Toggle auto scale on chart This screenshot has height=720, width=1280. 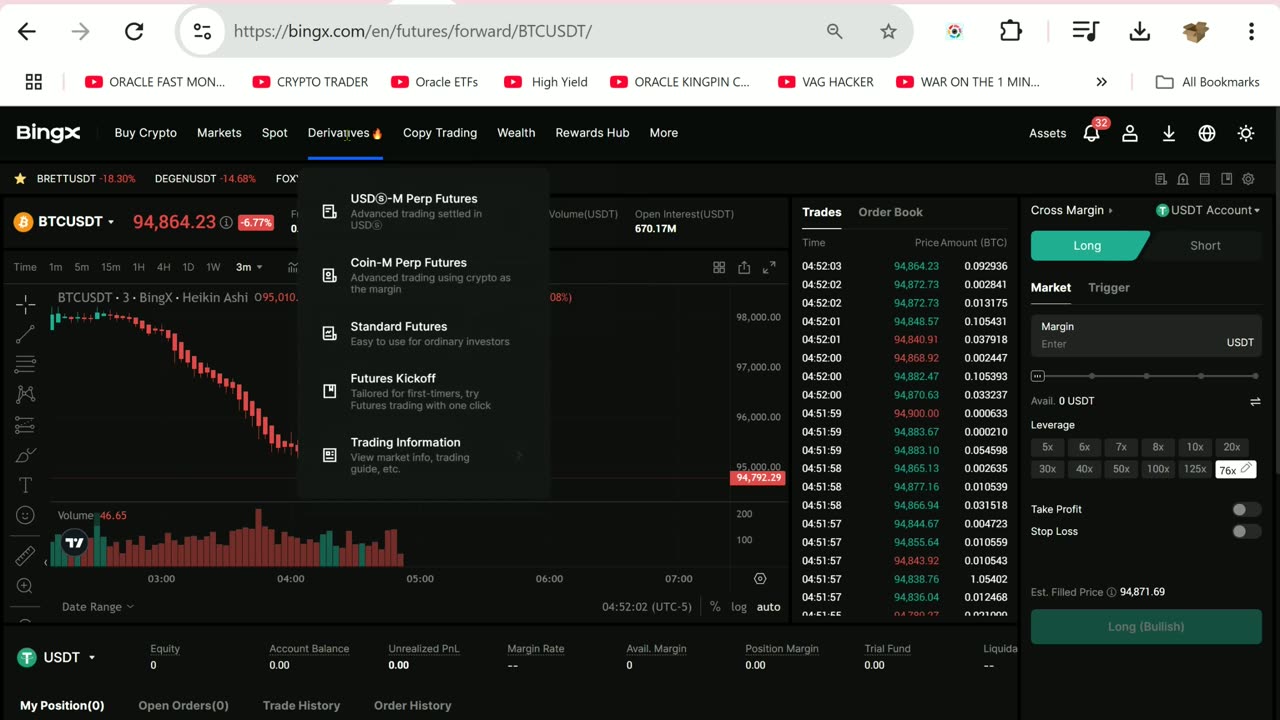click(x=768, y=607)
